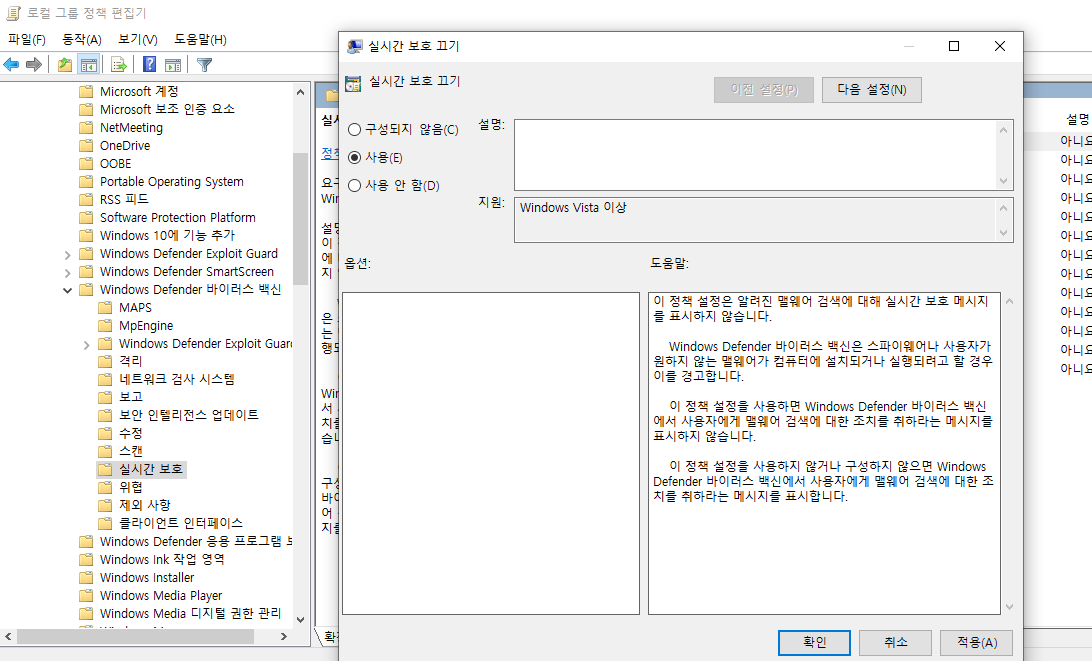
Task: Select the Microsoft 계정 tree item
Action: [139, 91]
